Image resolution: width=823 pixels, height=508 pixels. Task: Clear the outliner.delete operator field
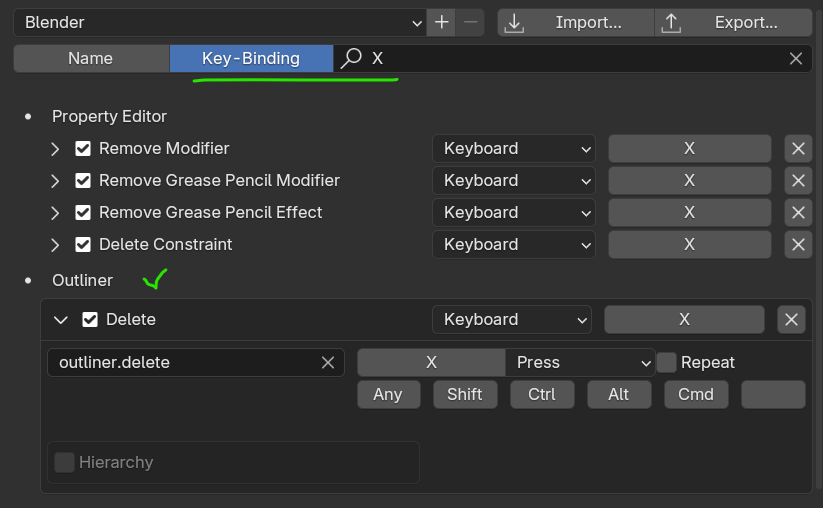click(327, 363)
